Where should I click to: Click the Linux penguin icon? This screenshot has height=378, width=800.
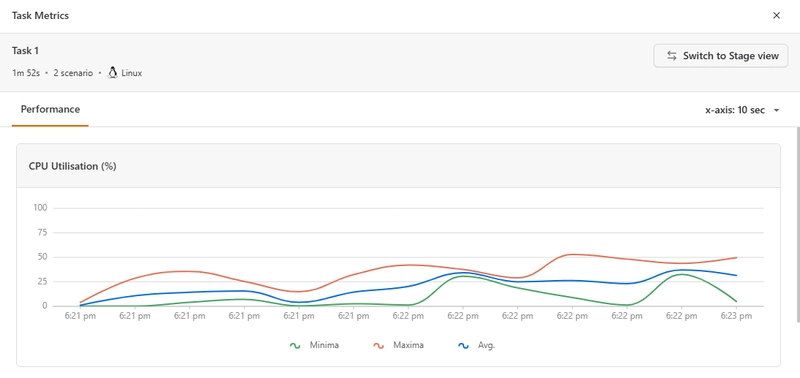pos(113,73)
